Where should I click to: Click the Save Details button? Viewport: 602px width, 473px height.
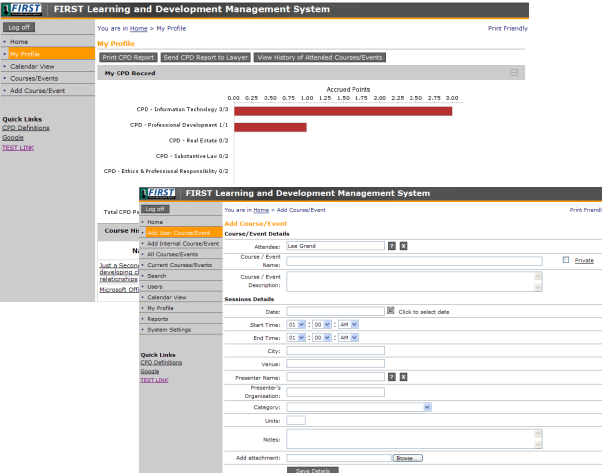pos(313,470)
